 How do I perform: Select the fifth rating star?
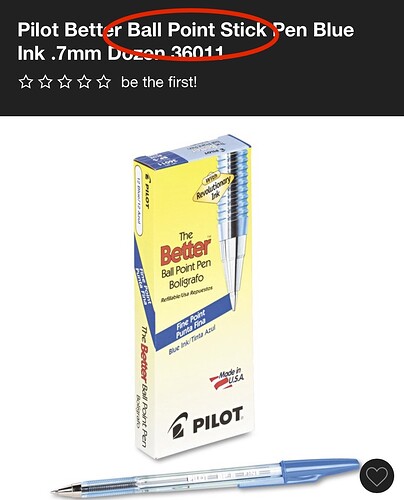[104, 82]
